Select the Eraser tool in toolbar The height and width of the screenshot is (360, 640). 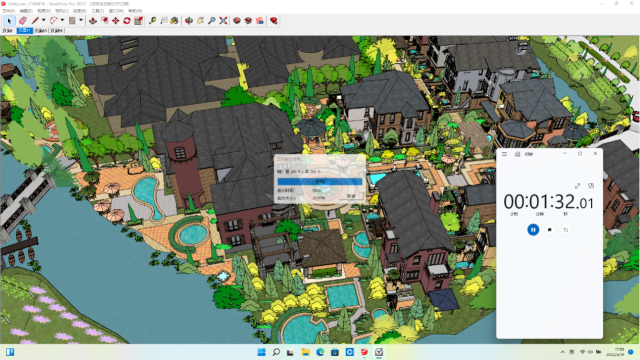[23, 20]
